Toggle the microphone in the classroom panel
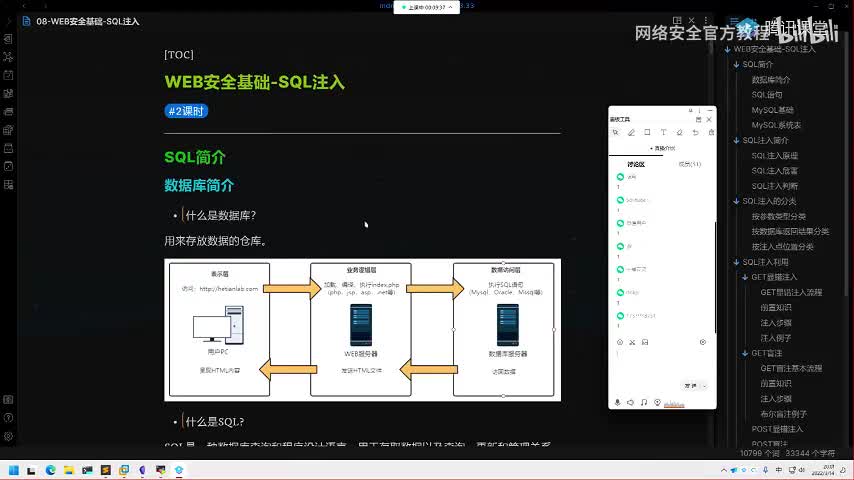Screen dimensions: 854x480 click(618, 402)
